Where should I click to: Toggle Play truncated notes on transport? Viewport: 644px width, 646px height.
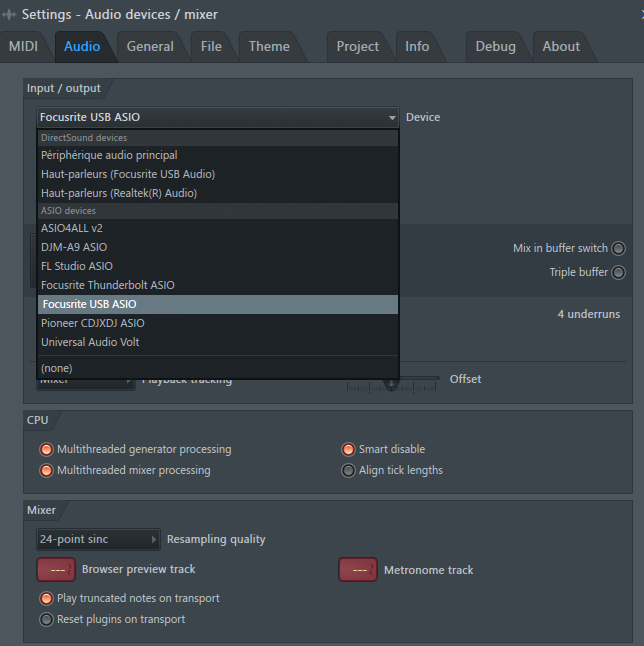(x=46, y=598)
